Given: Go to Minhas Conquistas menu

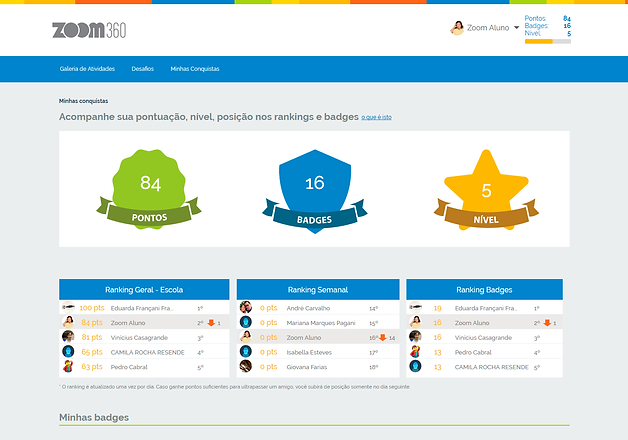Looking at the screenshot, I should point(195,69).
